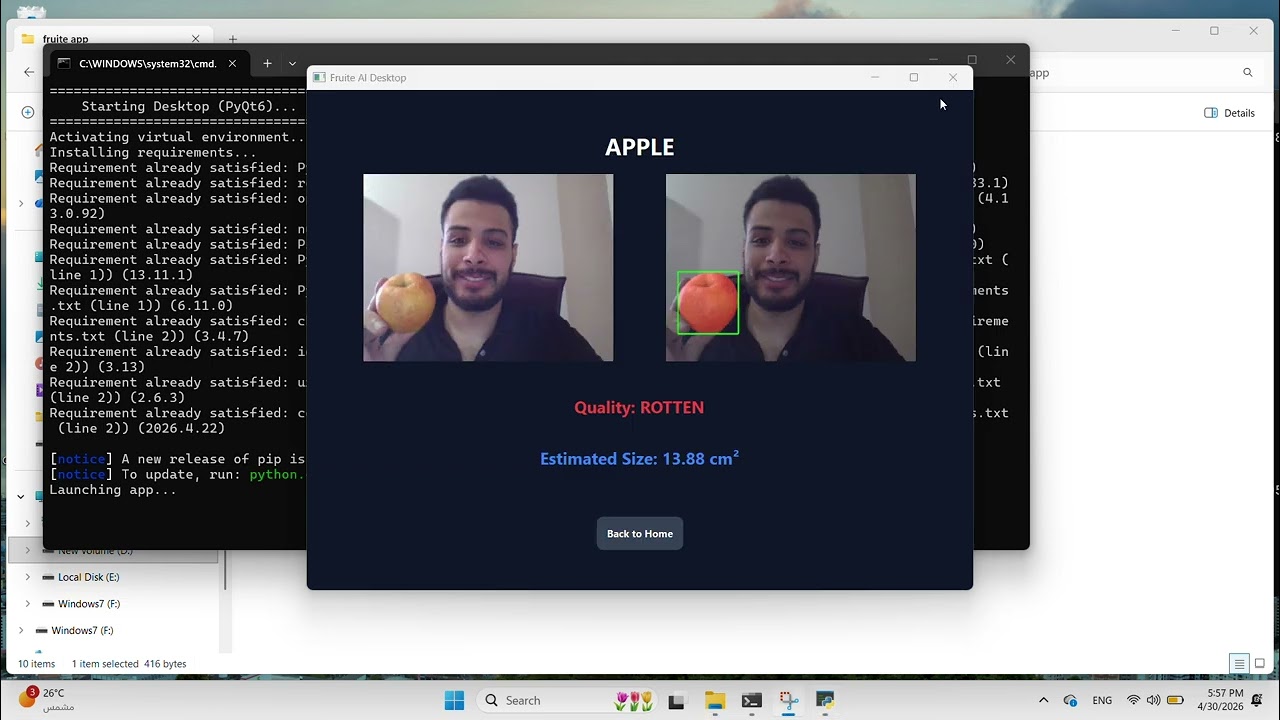Select the C:\WINDOWS\system32\cmd tab
Image resolution: width=1280 pixels, height=720 pixels.
click(x=148, y=63)
